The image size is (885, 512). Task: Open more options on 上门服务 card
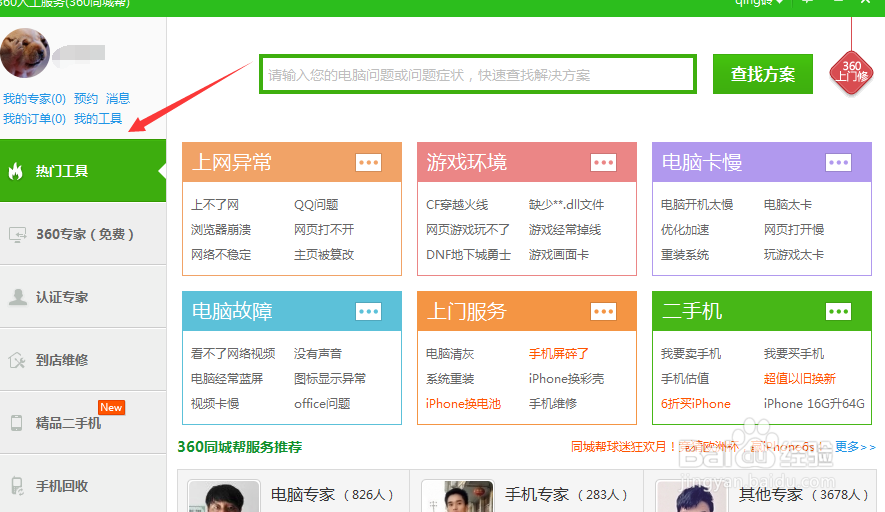click(x=603, y=312)
